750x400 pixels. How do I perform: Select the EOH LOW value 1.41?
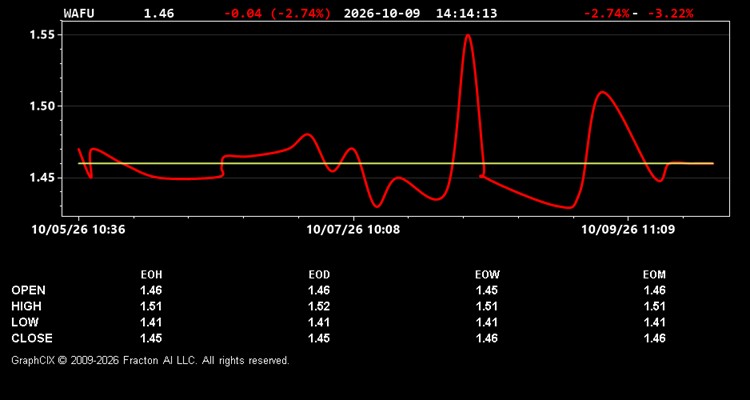click(151, 322)
